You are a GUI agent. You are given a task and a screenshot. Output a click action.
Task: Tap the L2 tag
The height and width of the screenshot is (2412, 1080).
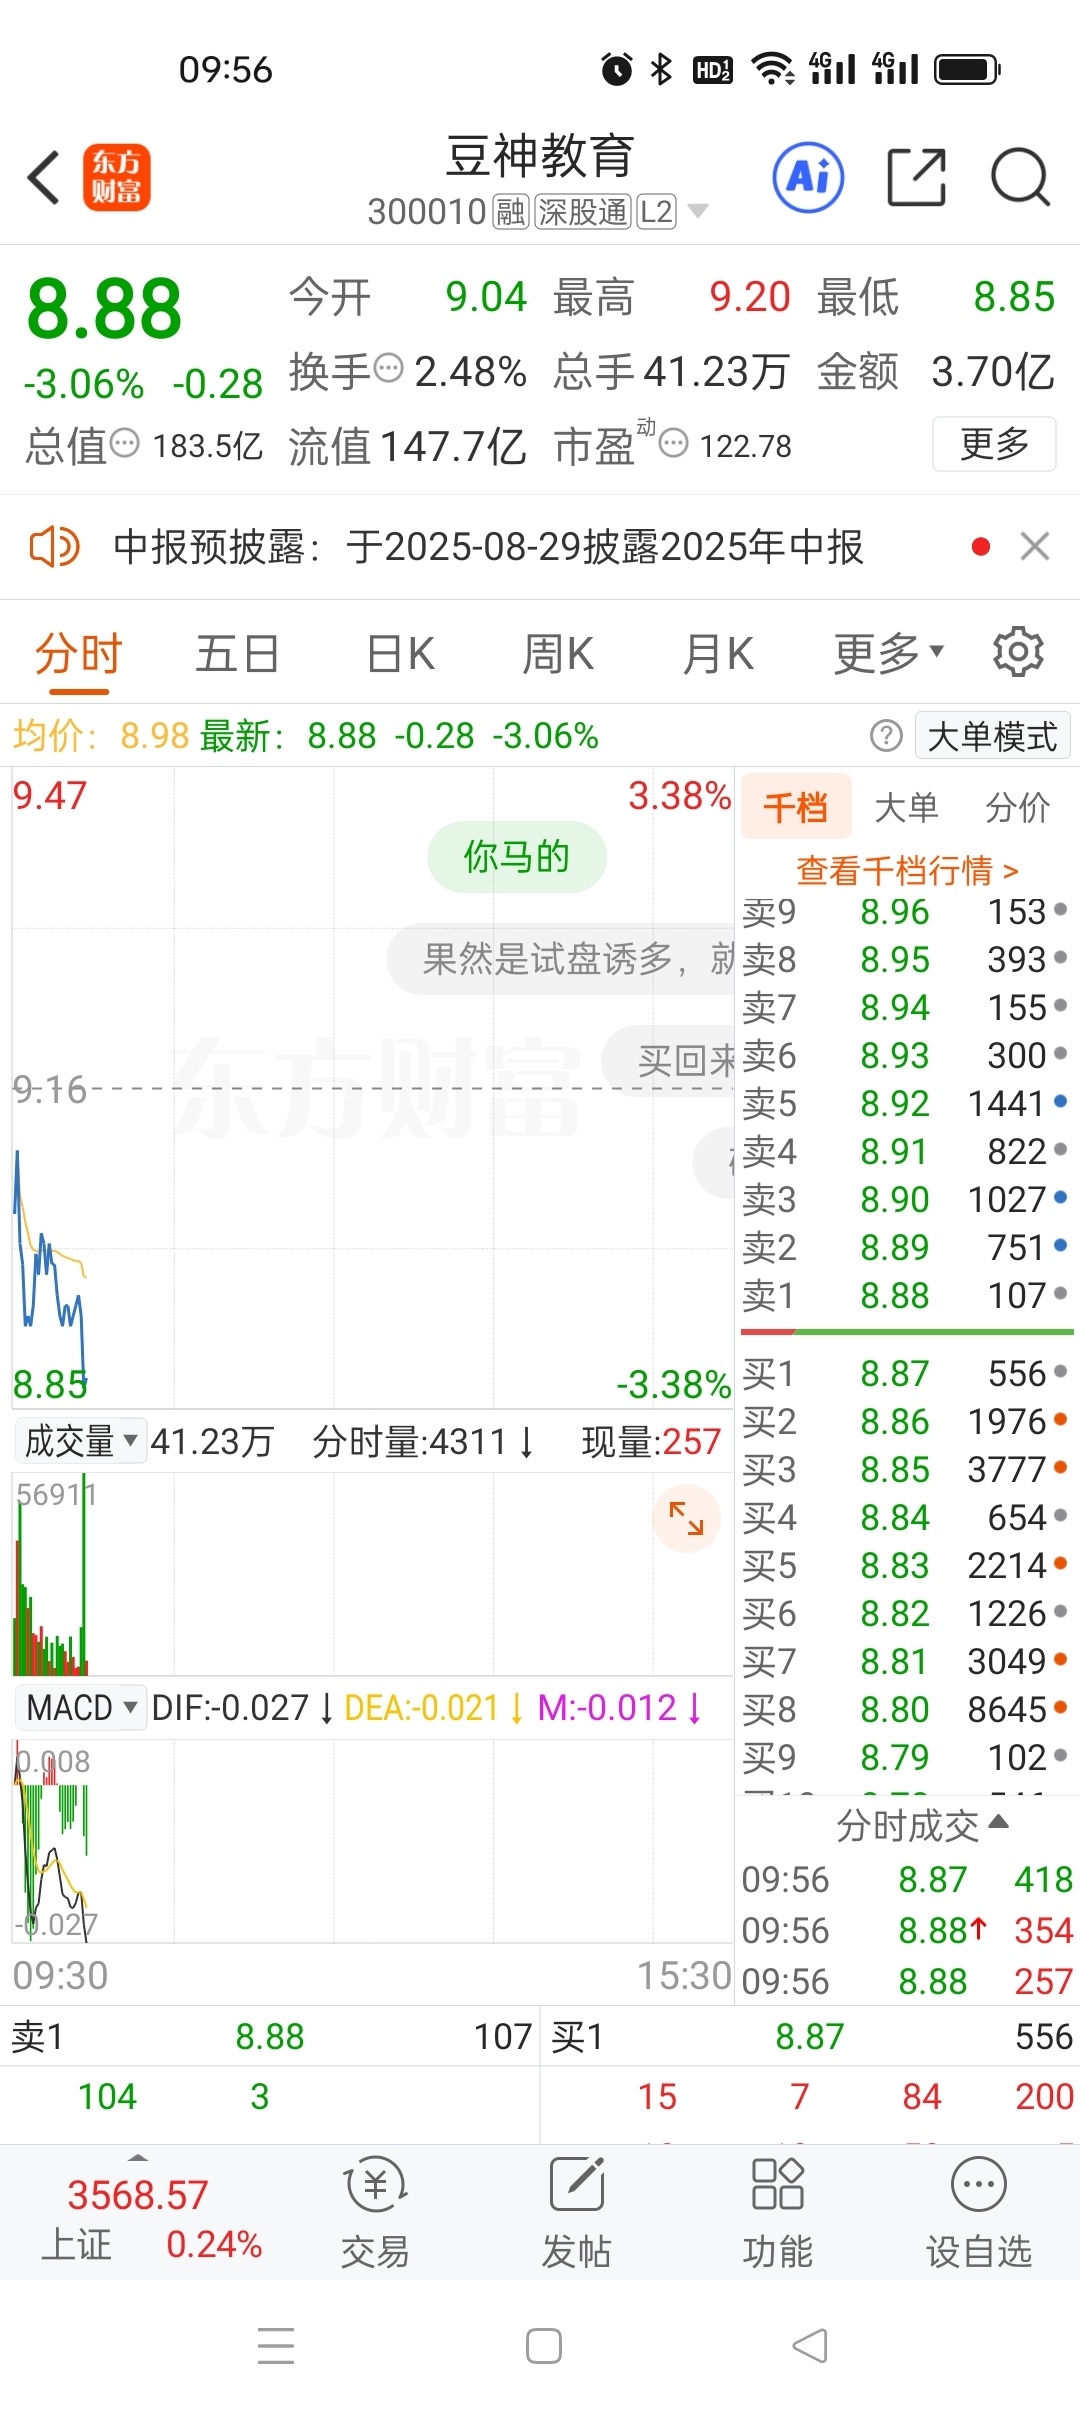click(656, 212)
